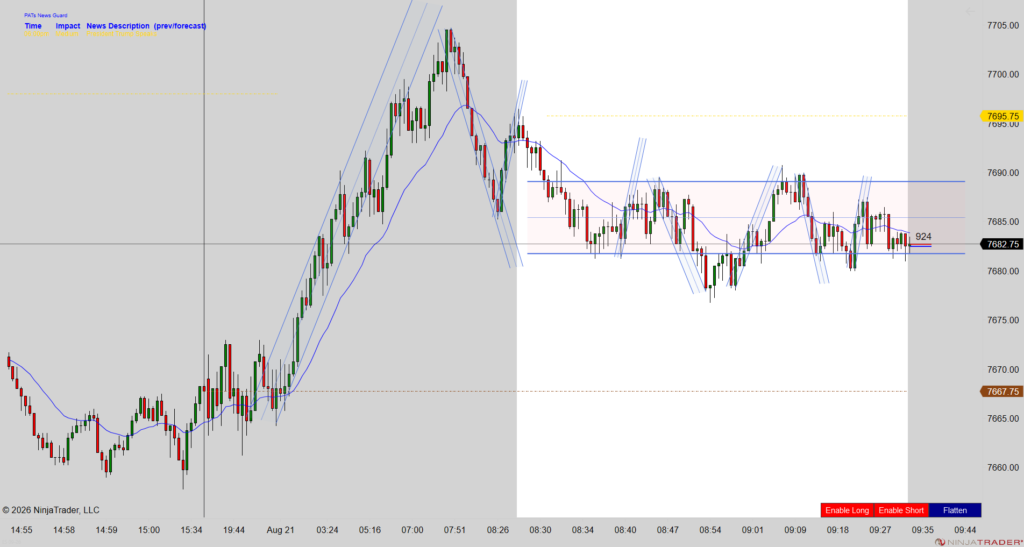This screenshot has width=1024, height=547.
Task: Click the 14:55 time axis label
Action: (x=22, y=529)
